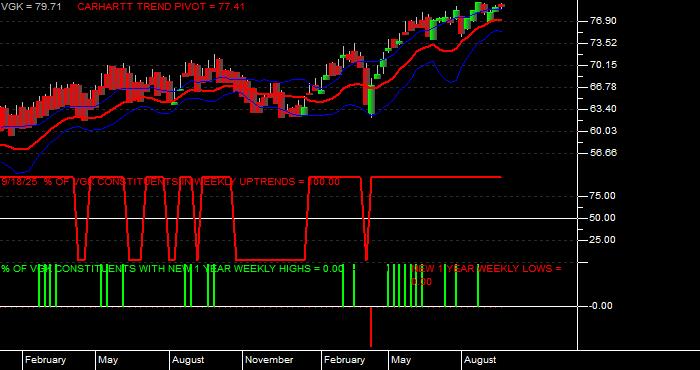Click the 73.52 price axis value
Image resolution: width=700 pixels, height=370 pixels.
point(603,43)
